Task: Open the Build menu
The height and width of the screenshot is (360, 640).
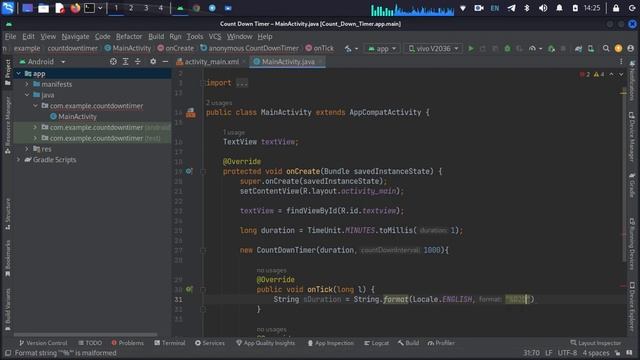Action: point(156,36)
